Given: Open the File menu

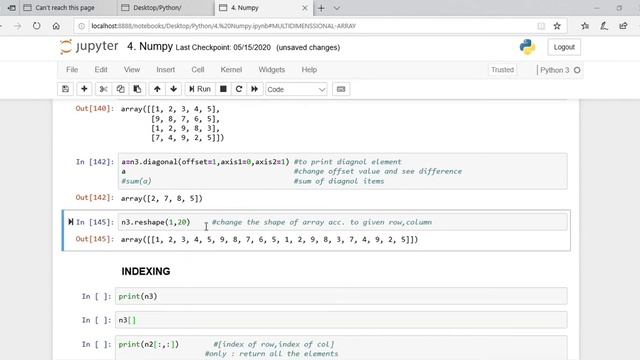Looking at the screenshot, I should point(72,70).
